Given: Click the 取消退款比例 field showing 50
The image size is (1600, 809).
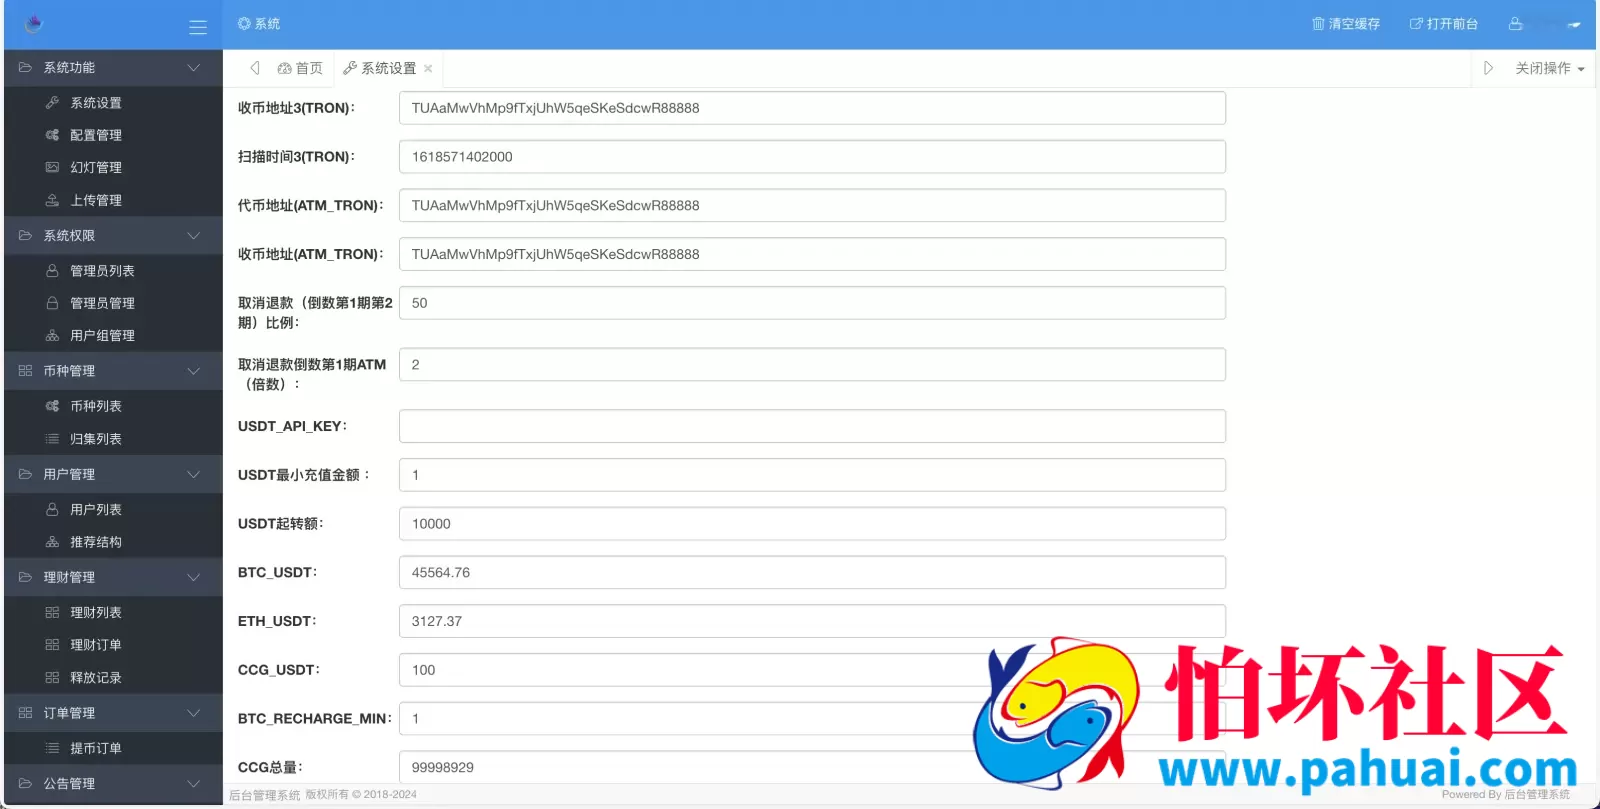Looking at the screenshot, I should pos(812,303).
